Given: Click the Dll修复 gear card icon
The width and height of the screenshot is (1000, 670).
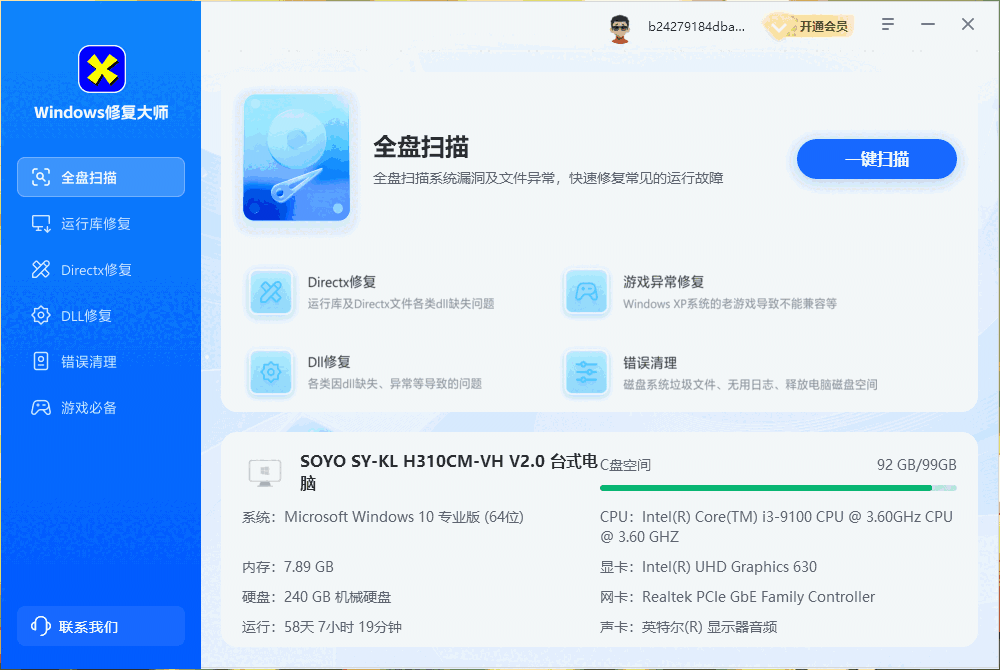Looking at the screenshot, I should click(x=270, y=373).
